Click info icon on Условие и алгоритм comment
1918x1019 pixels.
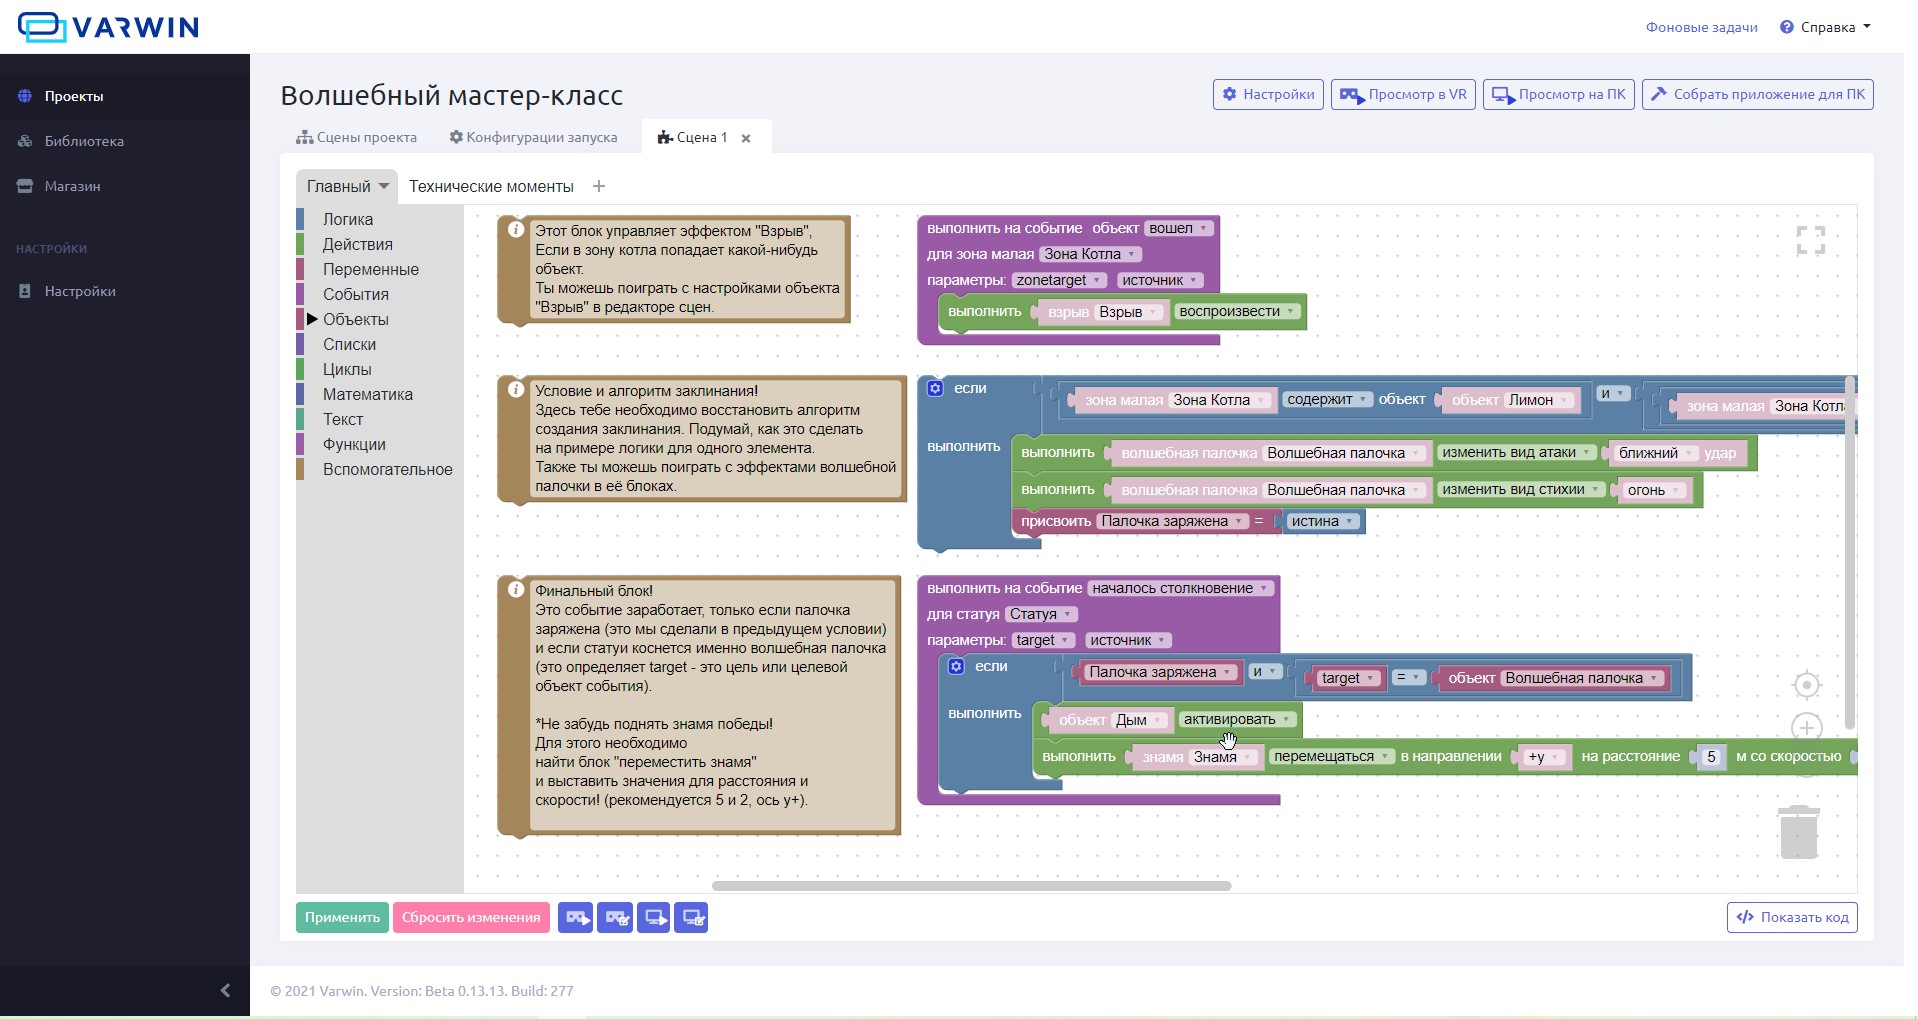point(516,390)
